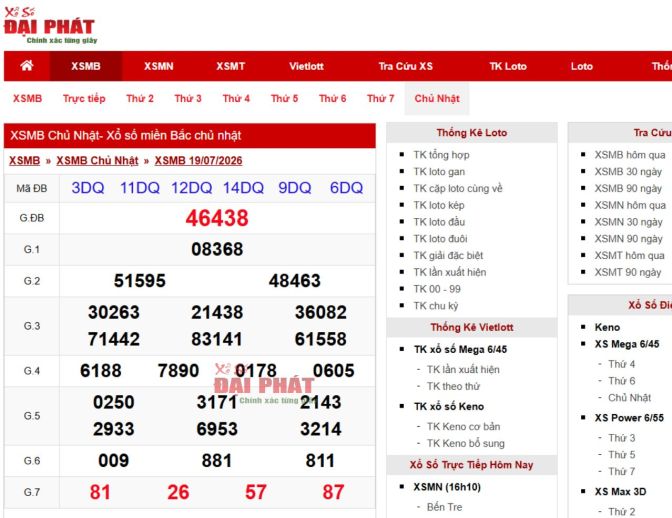Image resolution: width=672 pixels, height=518 pixels.
Task: Open TK giải đặc biệt link
Action: pos(448,255)
